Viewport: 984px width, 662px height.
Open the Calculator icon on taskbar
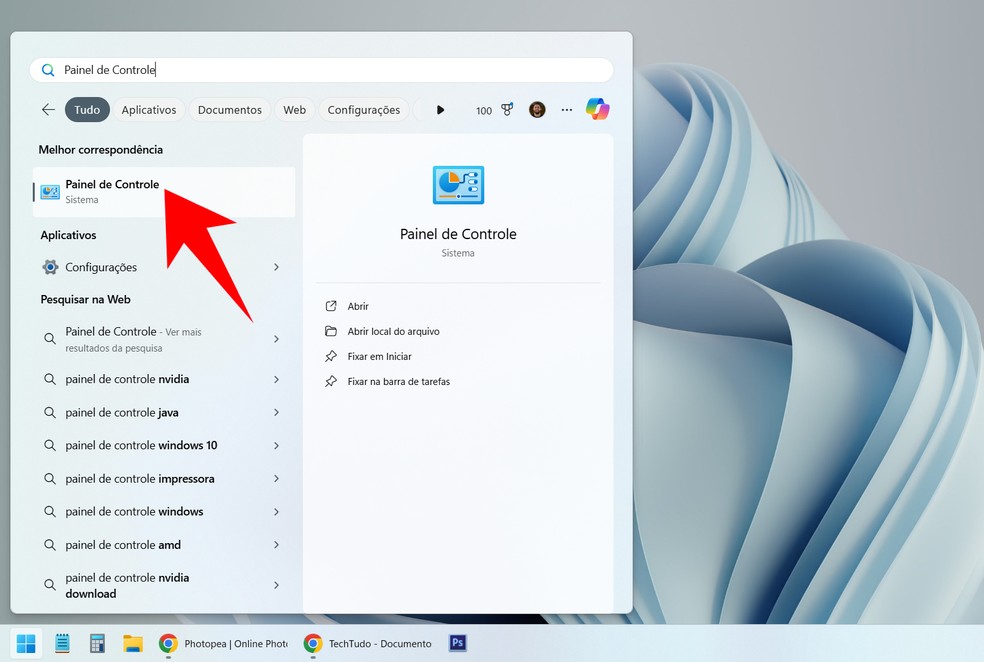tap(97, 643)
